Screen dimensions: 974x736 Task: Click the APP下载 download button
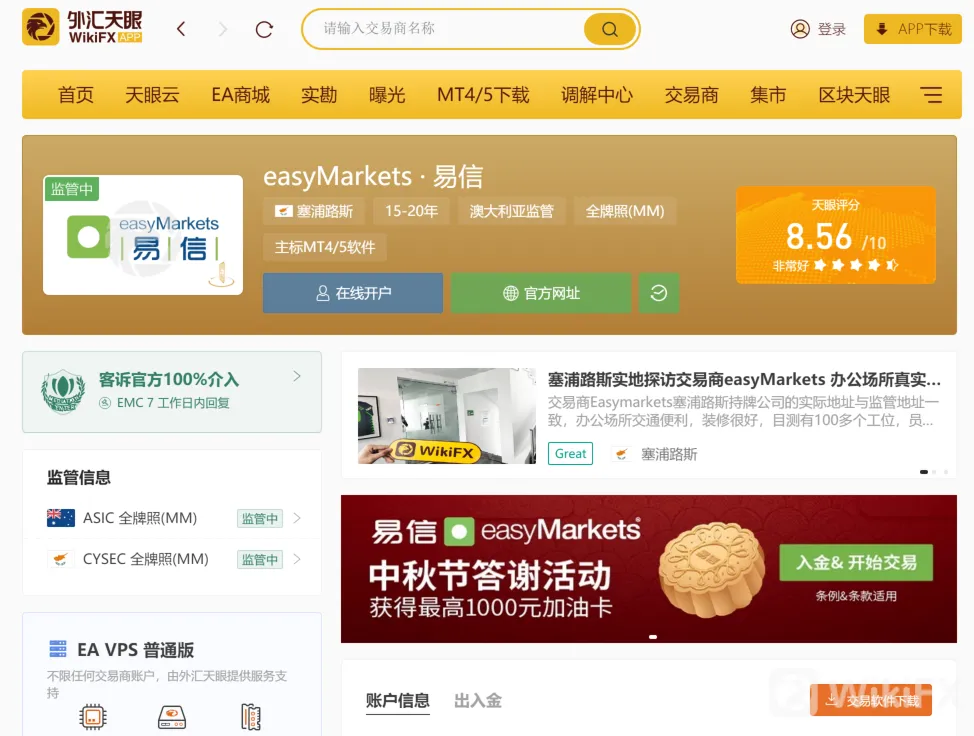912,29
